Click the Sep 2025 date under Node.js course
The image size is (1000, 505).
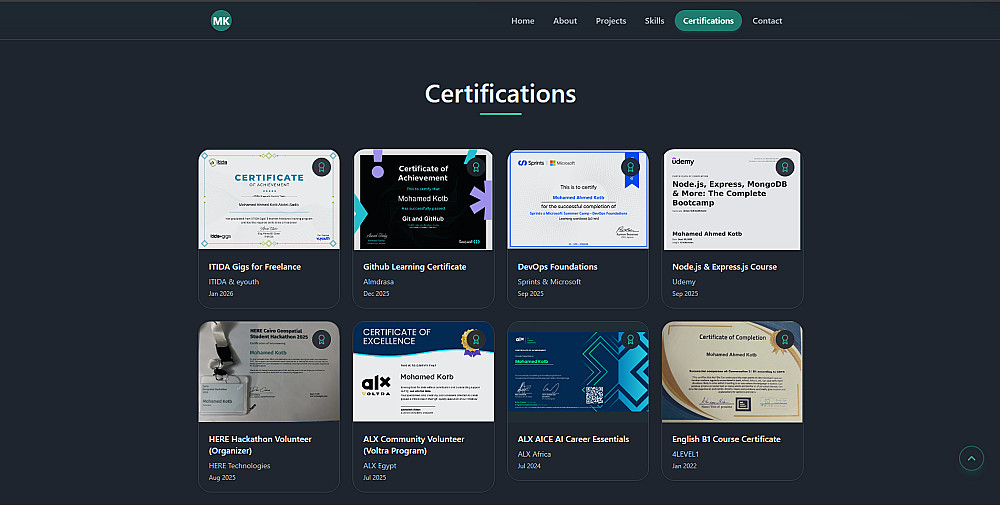coord(685,293)
